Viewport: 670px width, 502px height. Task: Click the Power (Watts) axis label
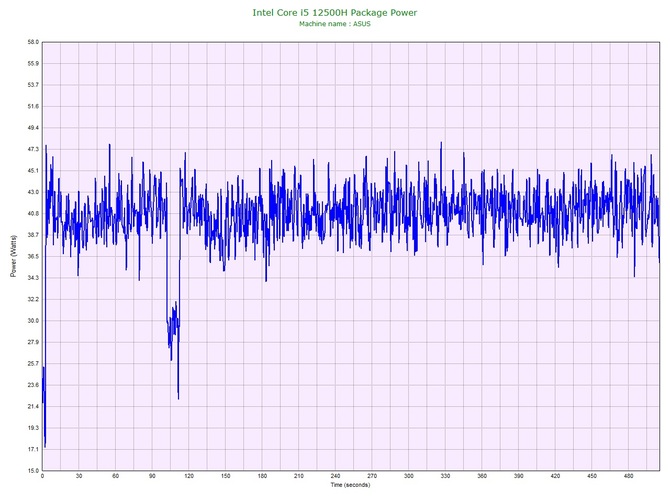point(13,256)
